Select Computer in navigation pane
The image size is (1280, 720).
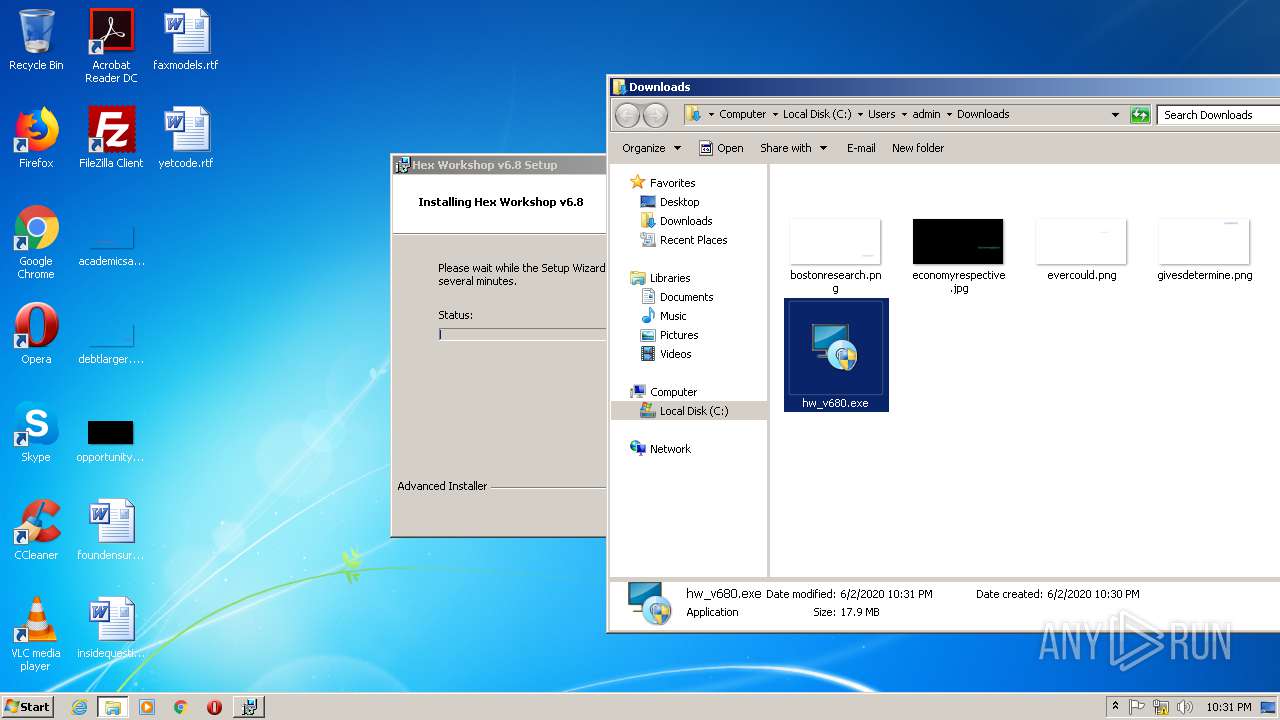click(x=664, y=392)
